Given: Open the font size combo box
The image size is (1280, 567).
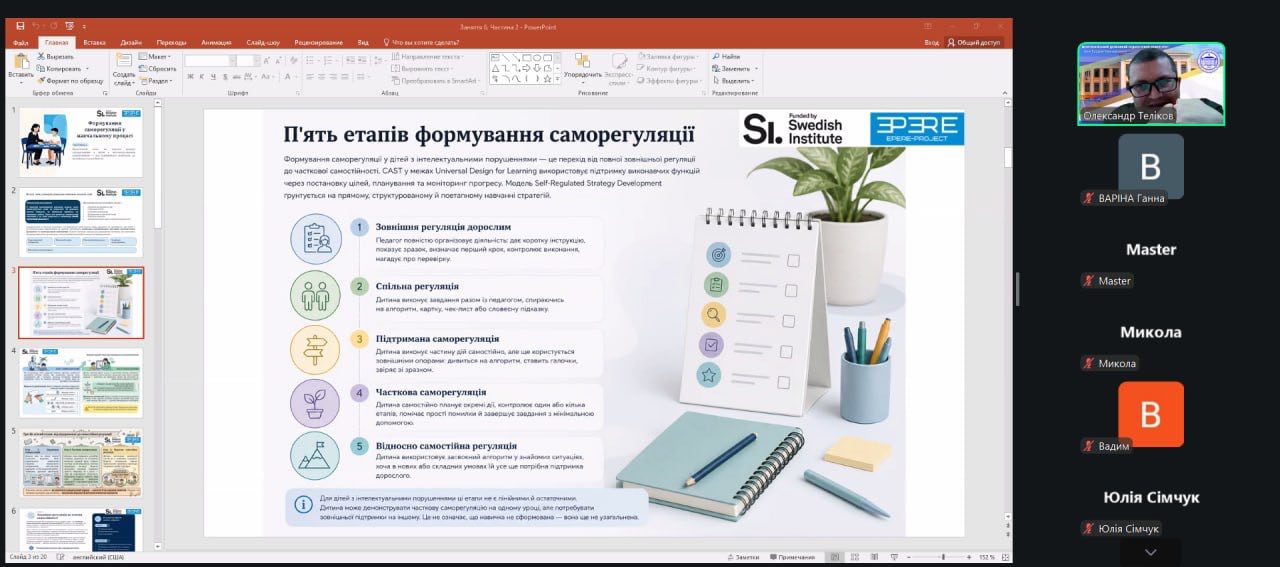Looking at the screenshot, I should [248, 60].
